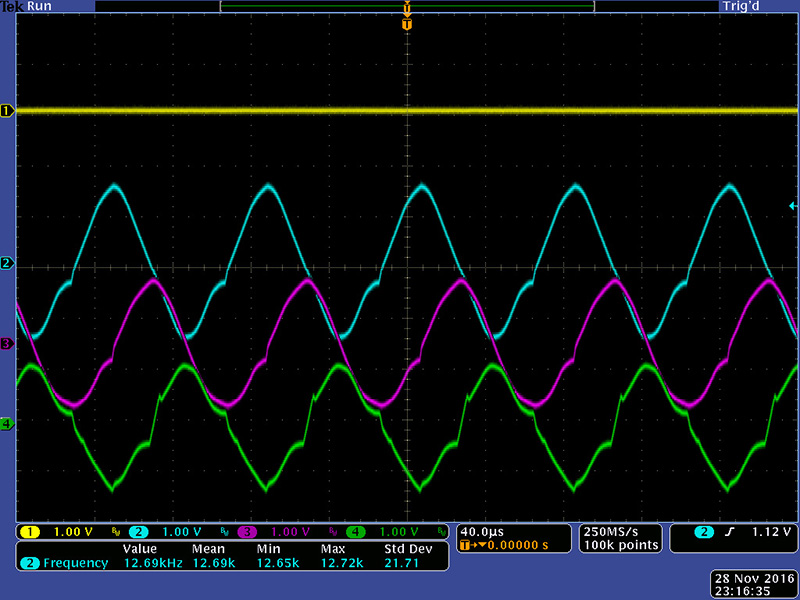Image resolution: width=800 pixels, height=600 pixels.
Task: Click the record view bar at top
Action: click(406, 6)
